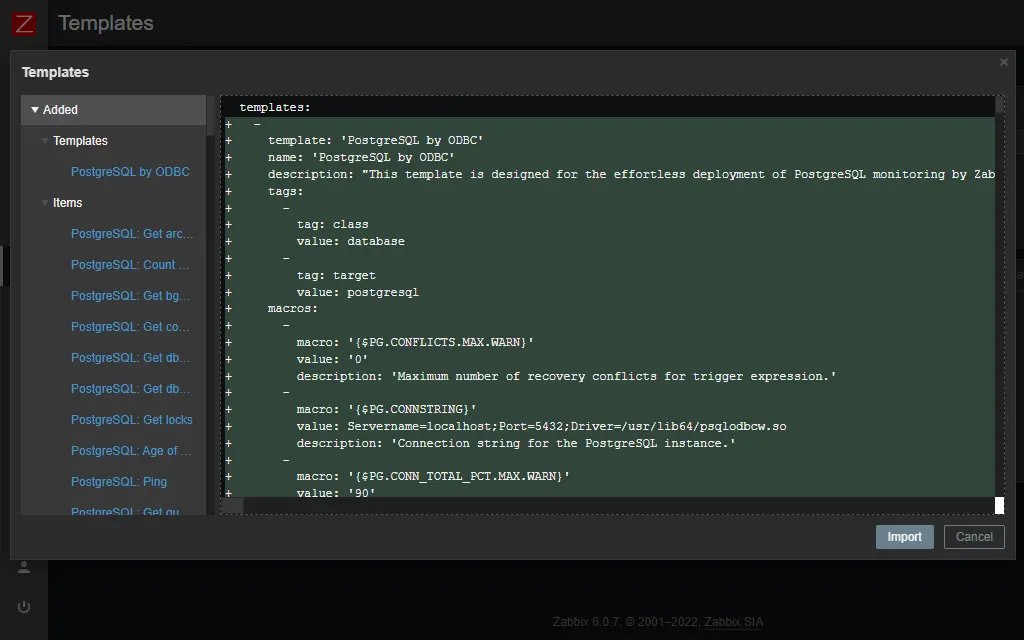Click the Zabbix logo icon

[x=24, y=24]
